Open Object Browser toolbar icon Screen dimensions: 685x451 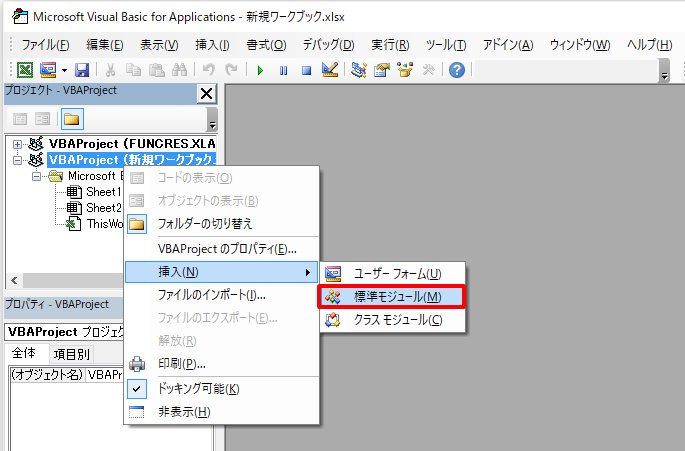click(405, 70)
